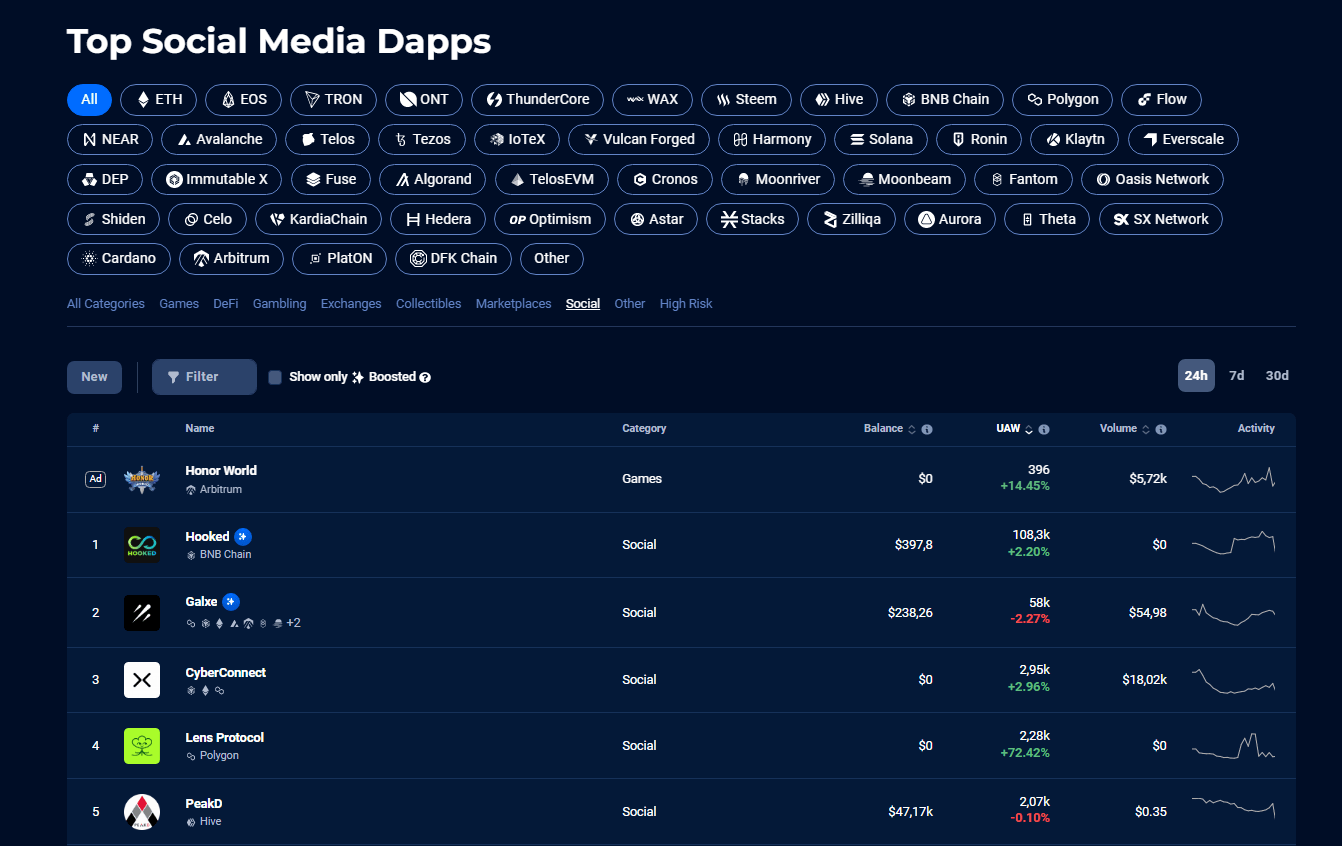Filter by the Optimism chain

click(550, 219)
